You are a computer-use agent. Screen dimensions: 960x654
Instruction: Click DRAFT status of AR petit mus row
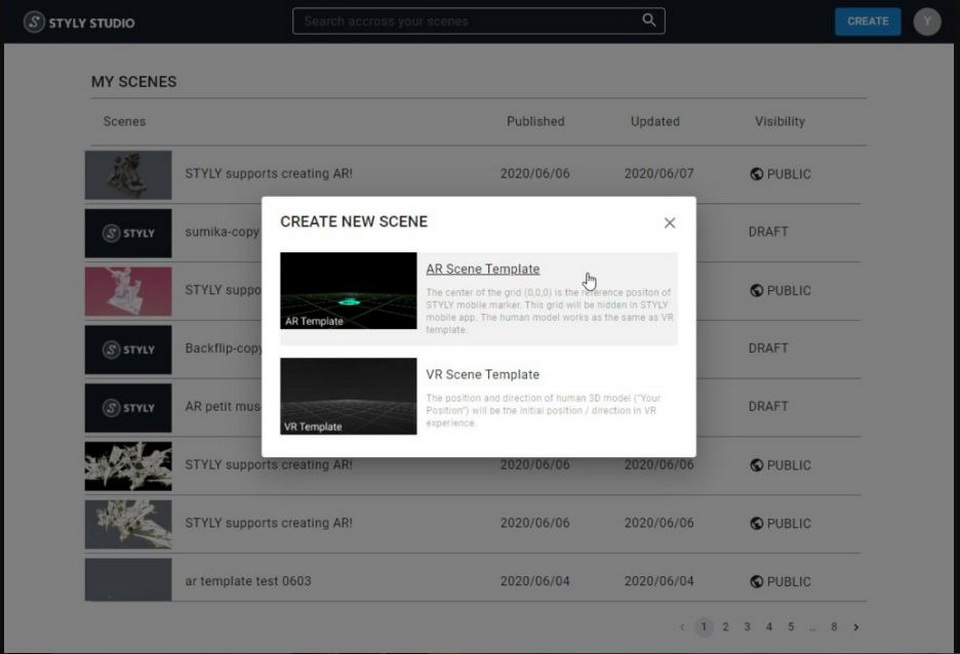[768, 406]
